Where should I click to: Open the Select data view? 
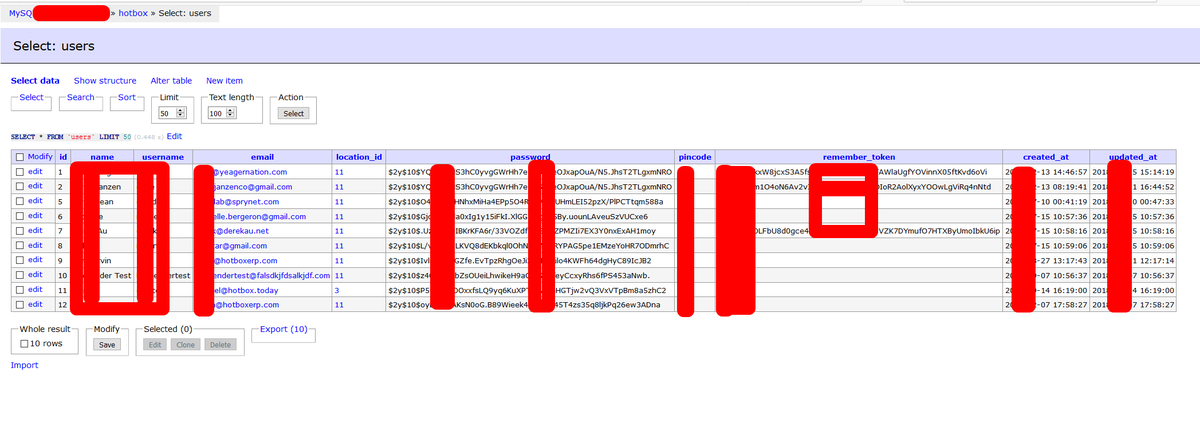click(35, 81)
